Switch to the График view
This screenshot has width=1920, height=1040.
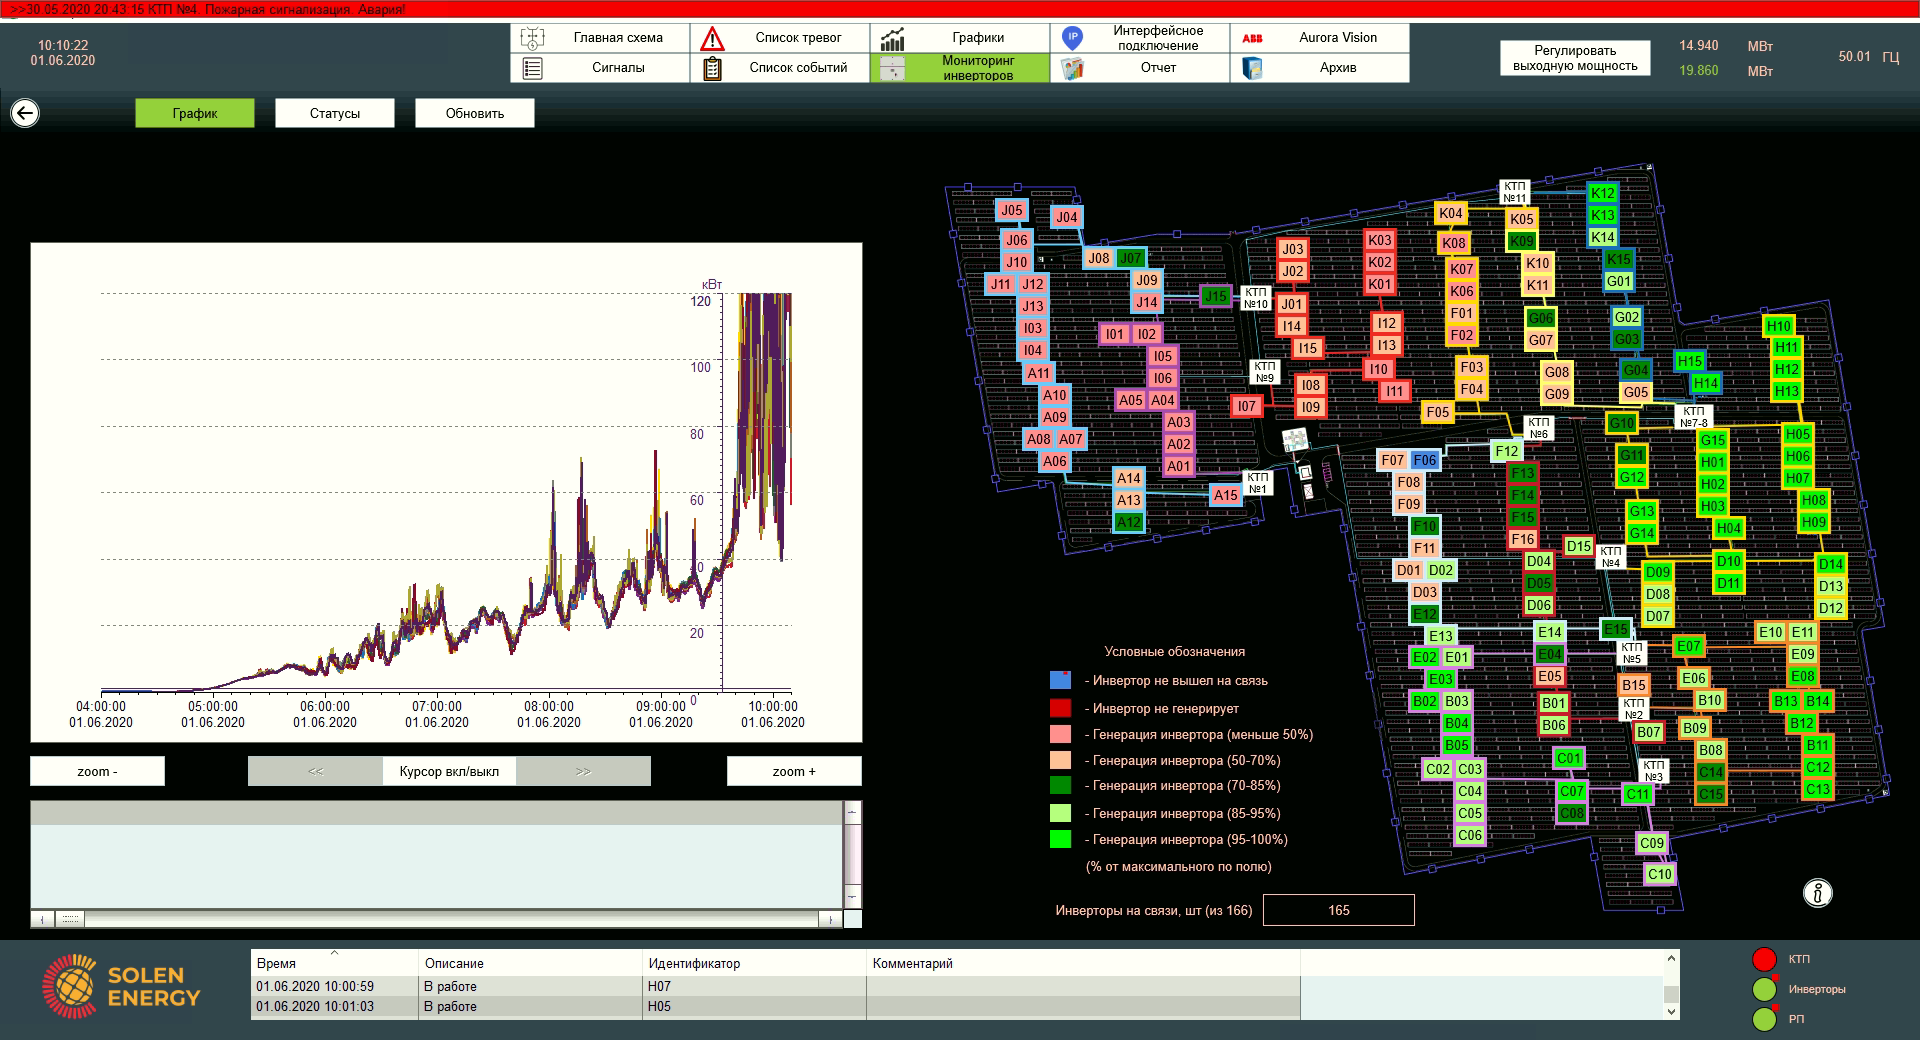pos(195,113)
